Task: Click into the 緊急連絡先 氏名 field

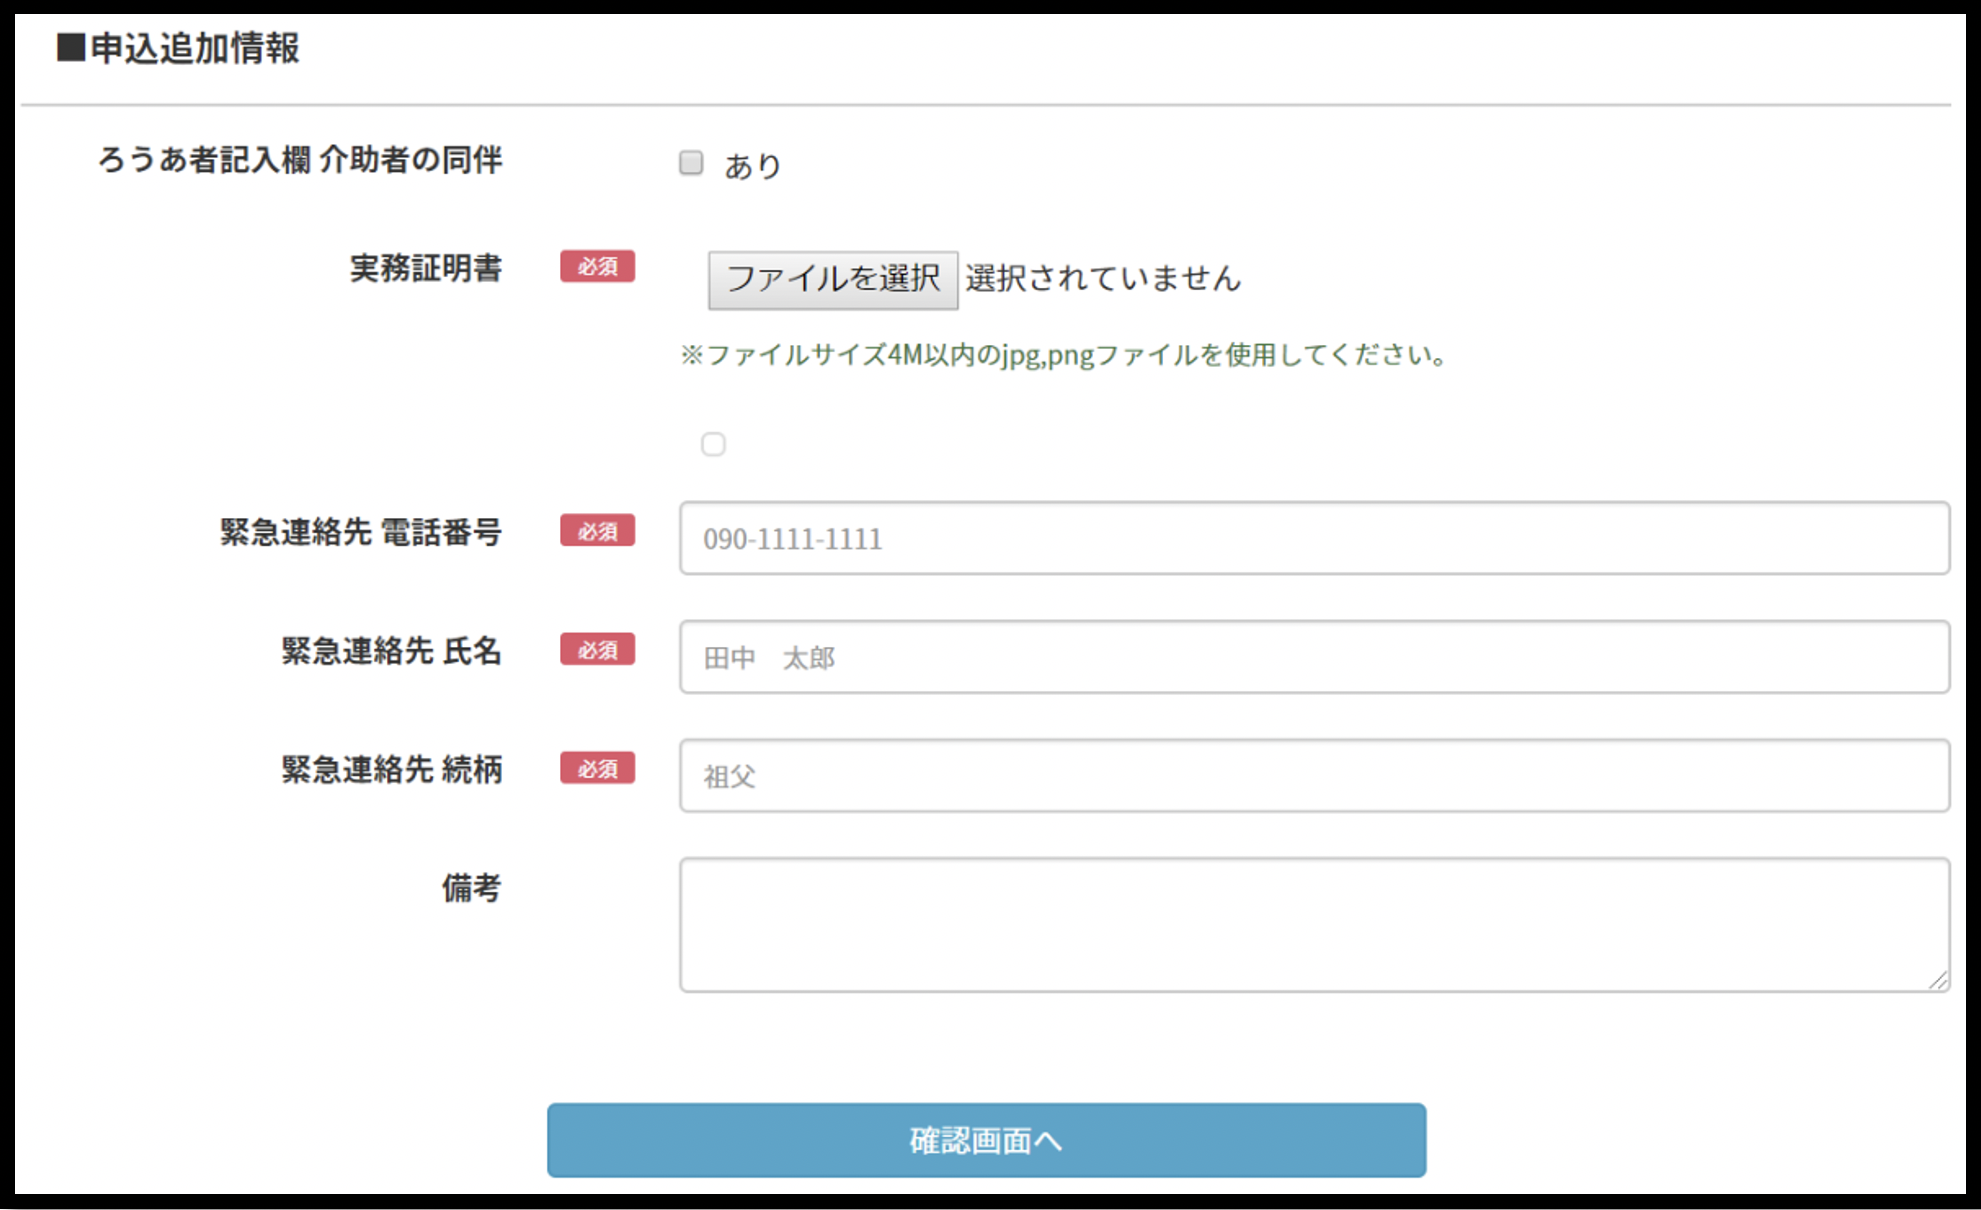Action: (1313, 658)
